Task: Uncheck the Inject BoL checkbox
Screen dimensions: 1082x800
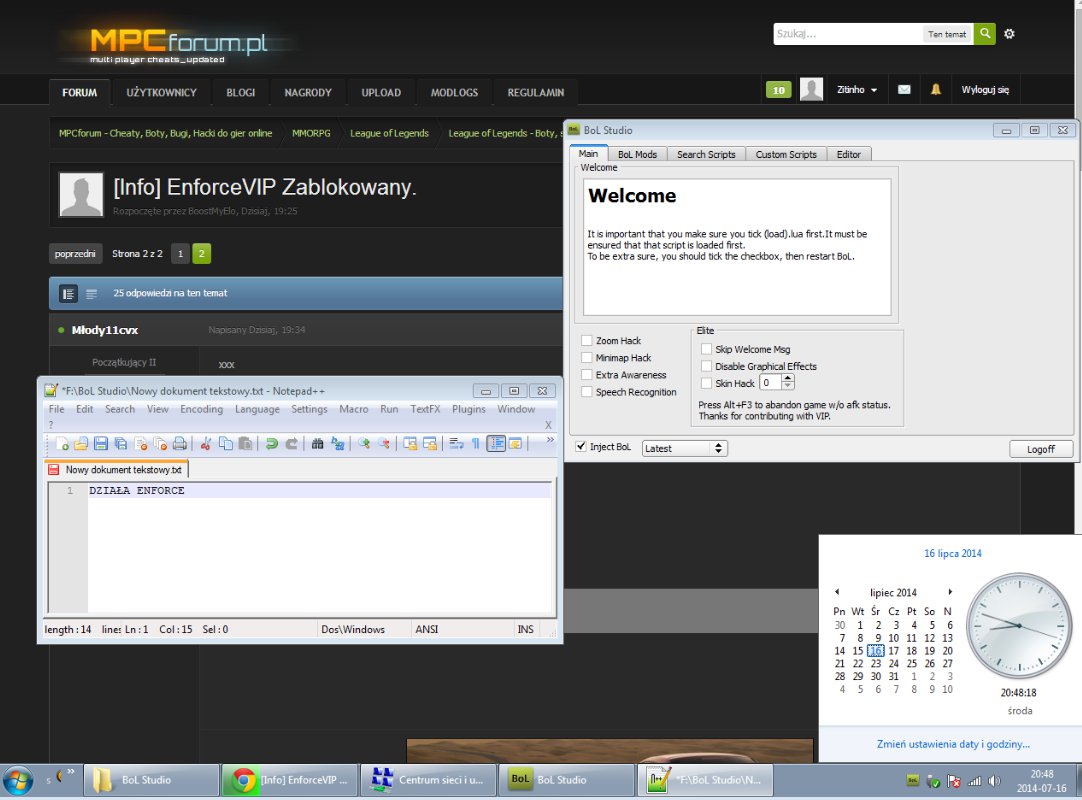Action: tap(581, 447)
